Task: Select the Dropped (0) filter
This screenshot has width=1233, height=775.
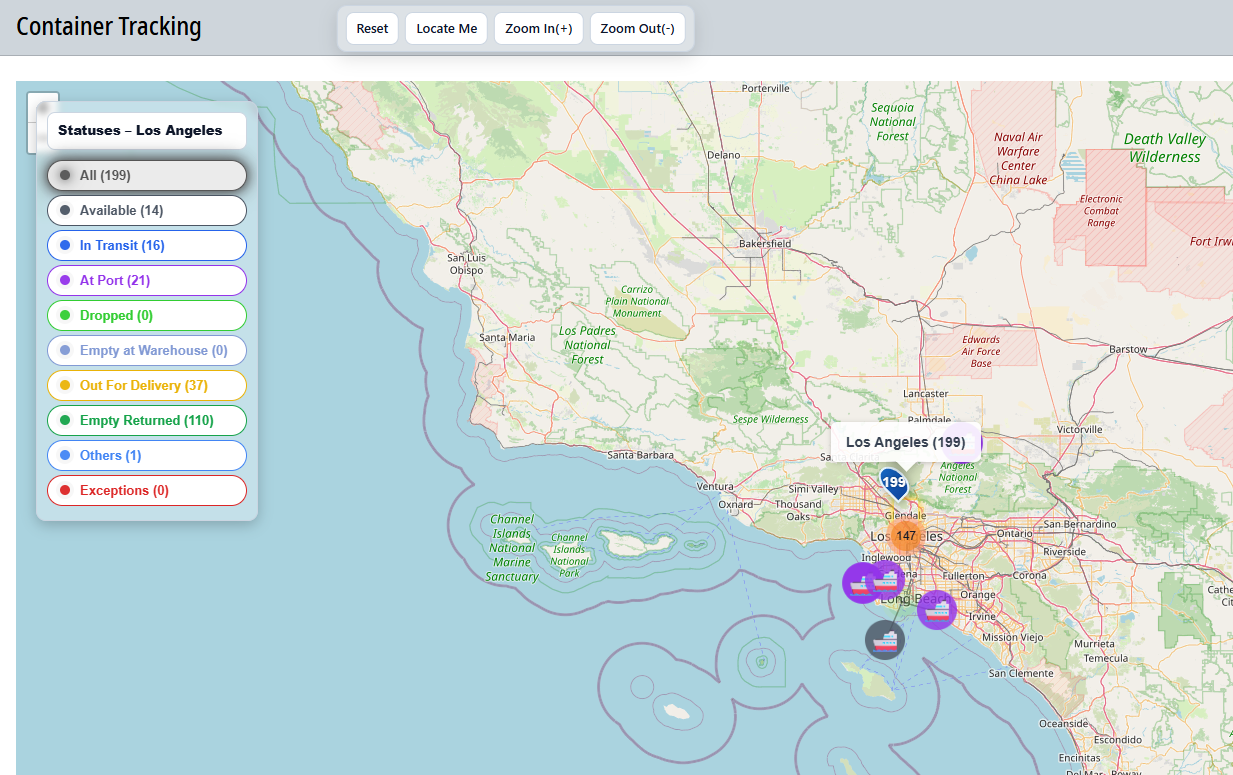Action: click(x=147, y=316)
